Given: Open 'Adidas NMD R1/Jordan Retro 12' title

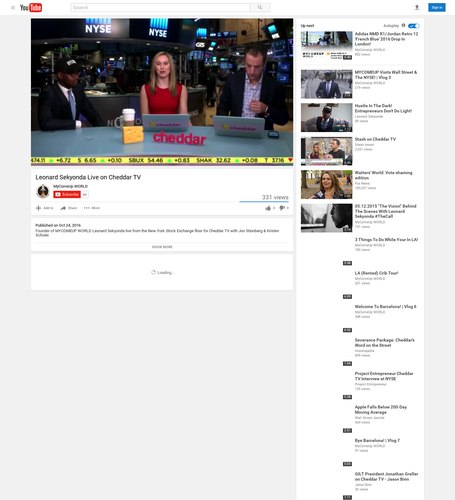Looking at the screenshot, I should click(x=386, y=39).
